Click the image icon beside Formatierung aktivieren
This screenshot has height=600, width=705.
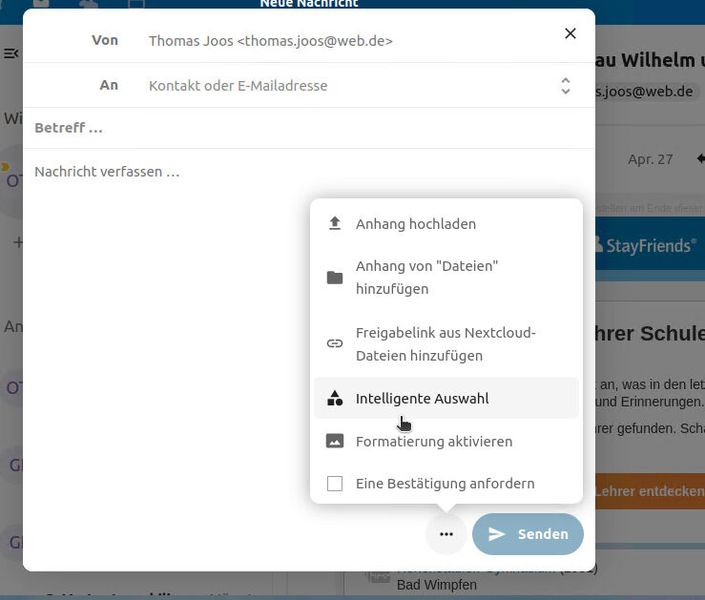(335, 441)
